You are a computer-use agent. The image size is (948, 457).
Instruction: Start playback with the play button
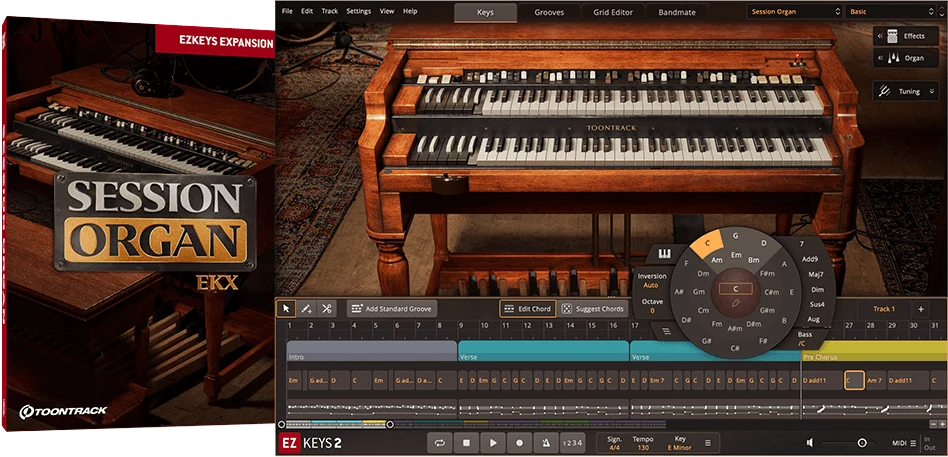(x=493, y=443)
